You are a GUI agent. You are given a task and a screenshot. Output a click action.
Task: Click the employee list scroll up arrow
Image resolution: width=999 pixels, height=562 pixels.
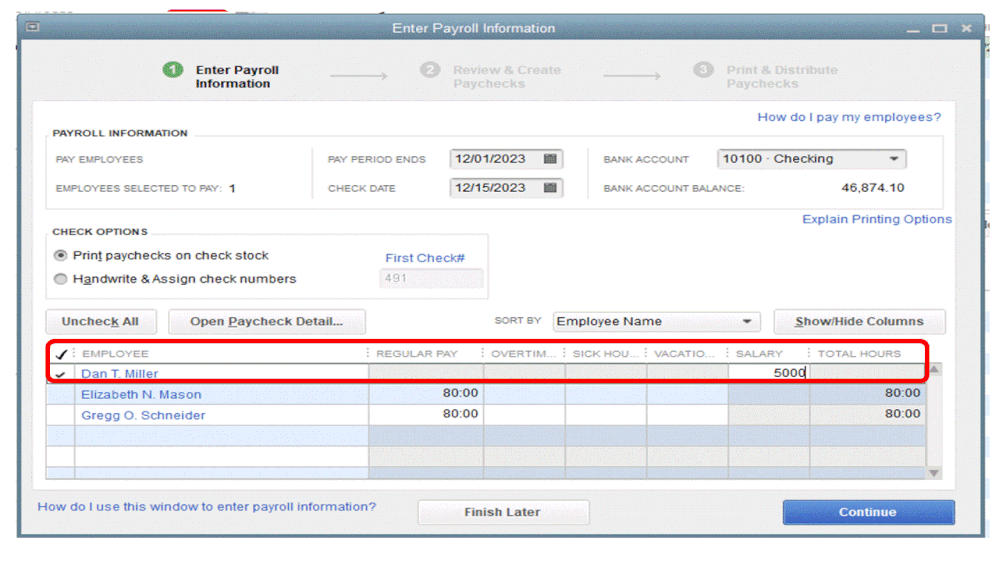click(935, 370)
